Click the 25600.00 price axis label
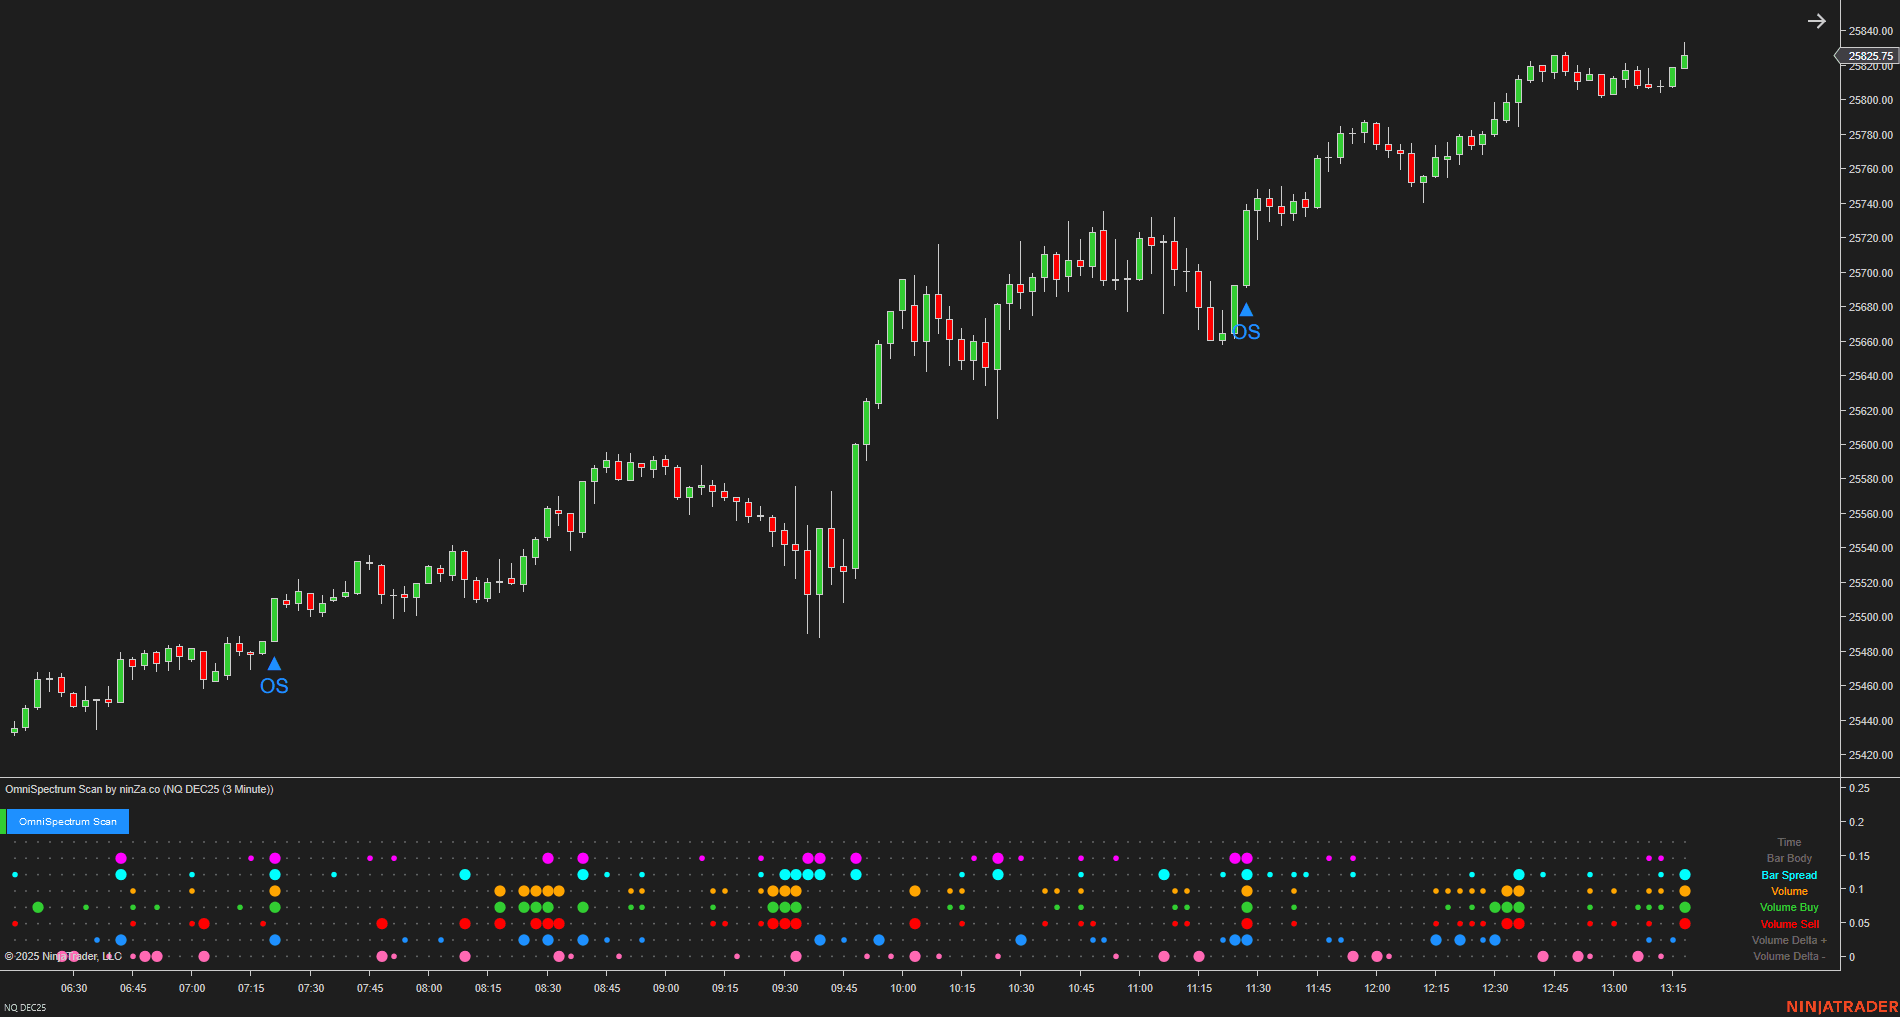1900x1017 pixels. (x=1870, y=445)
